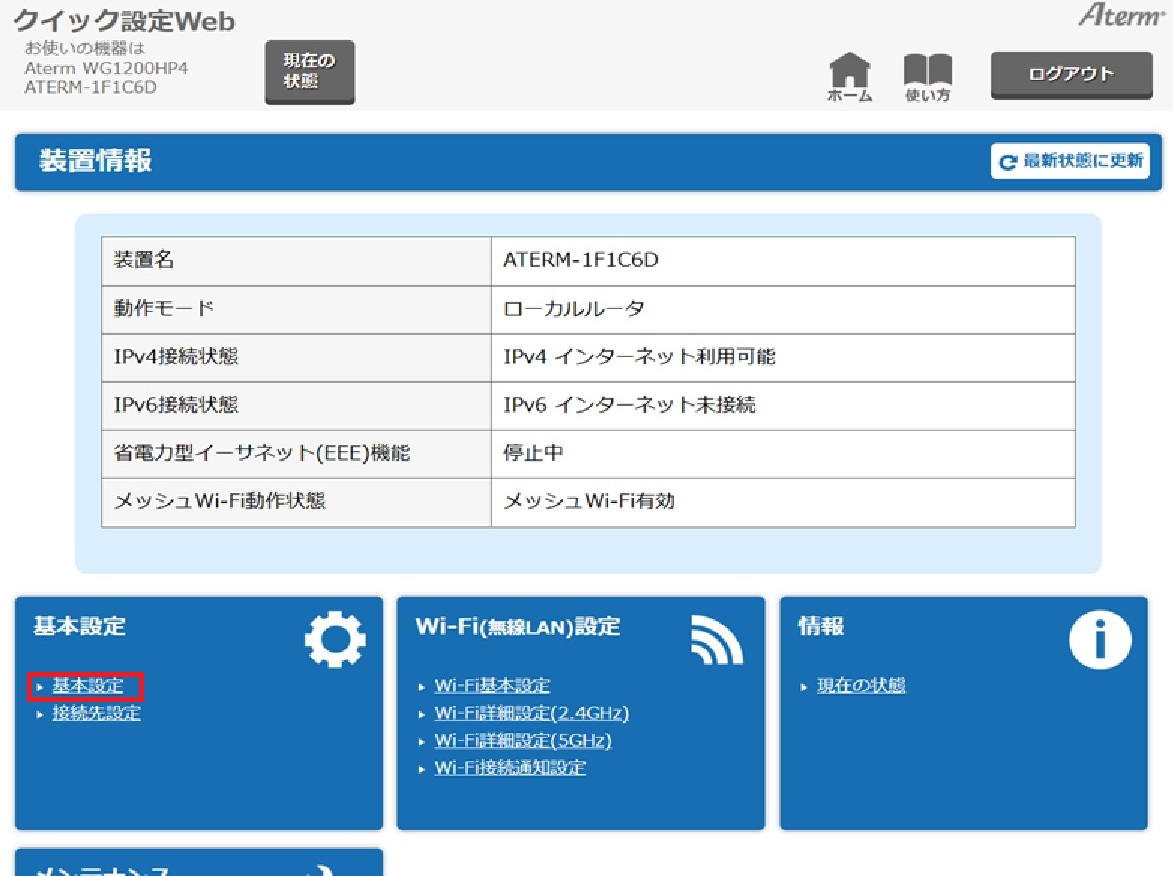The width and height of the screenshot is (1173, 876).
Task: Select the 停止中 value
Action: click(x=533, y=453)
